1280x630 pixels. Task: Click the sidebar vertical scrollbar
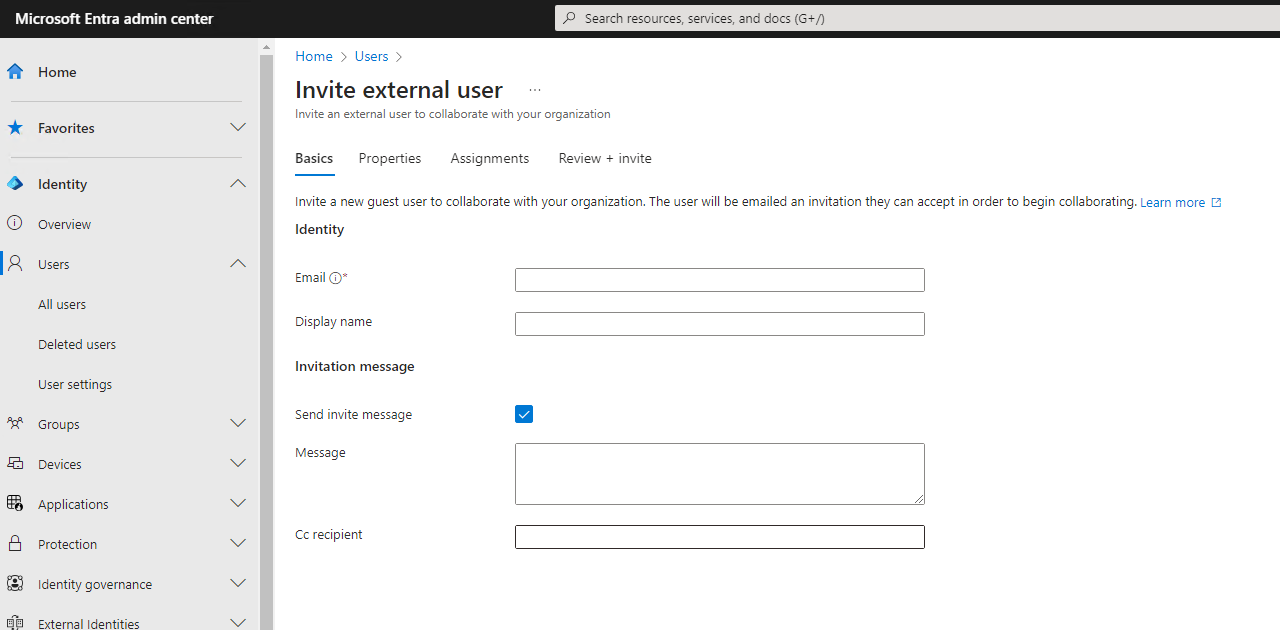[266, 340]
